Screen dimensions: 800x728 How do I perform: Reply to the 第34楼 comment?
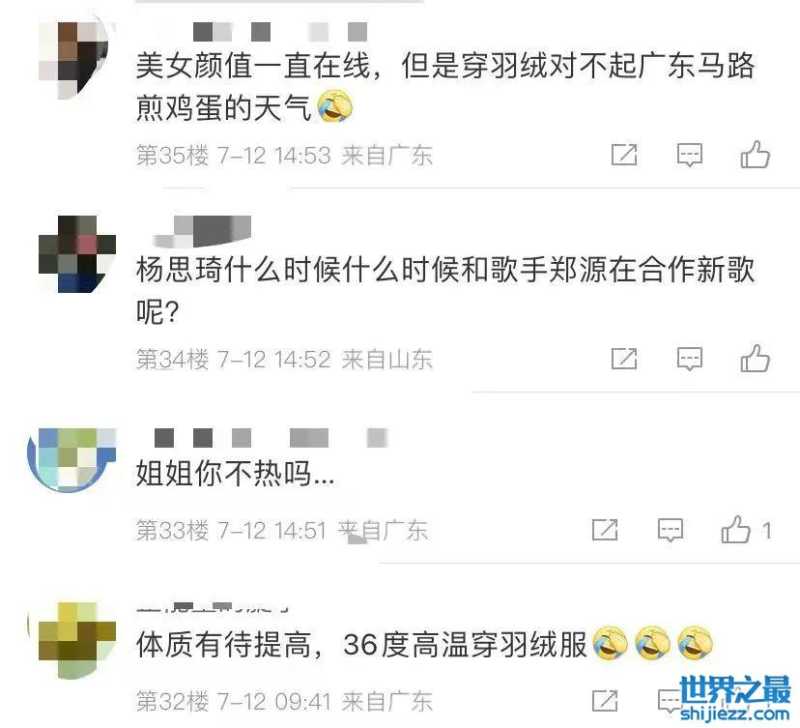[x=689, y=359]
